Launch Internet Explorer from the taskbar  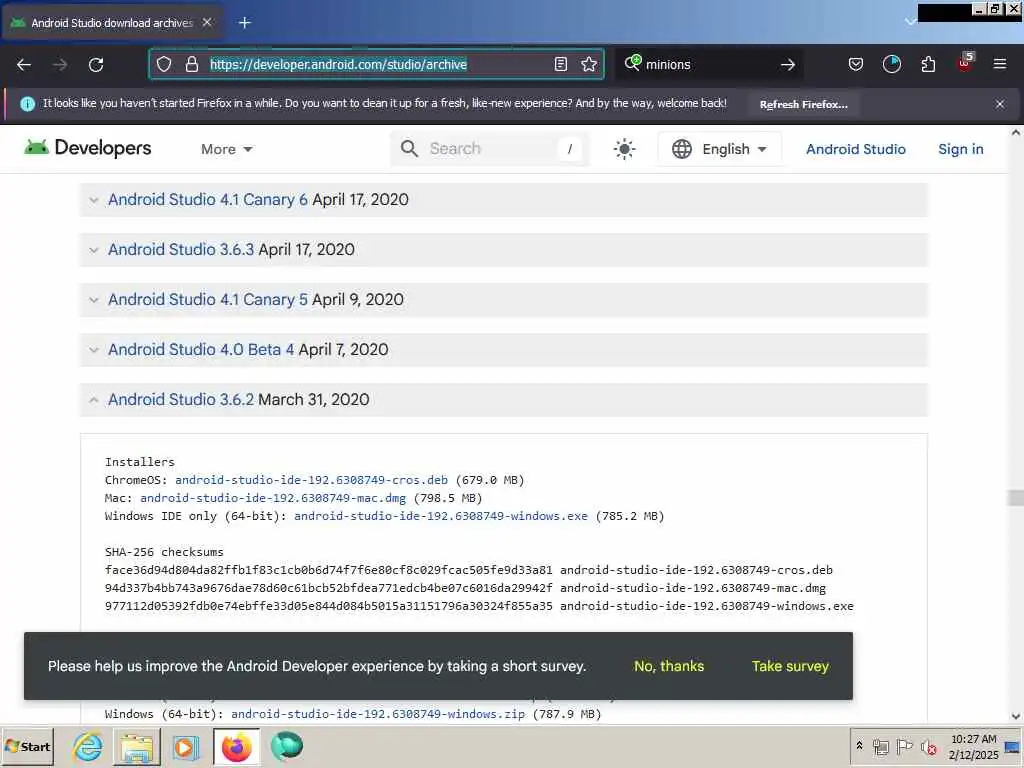[88, 746]
